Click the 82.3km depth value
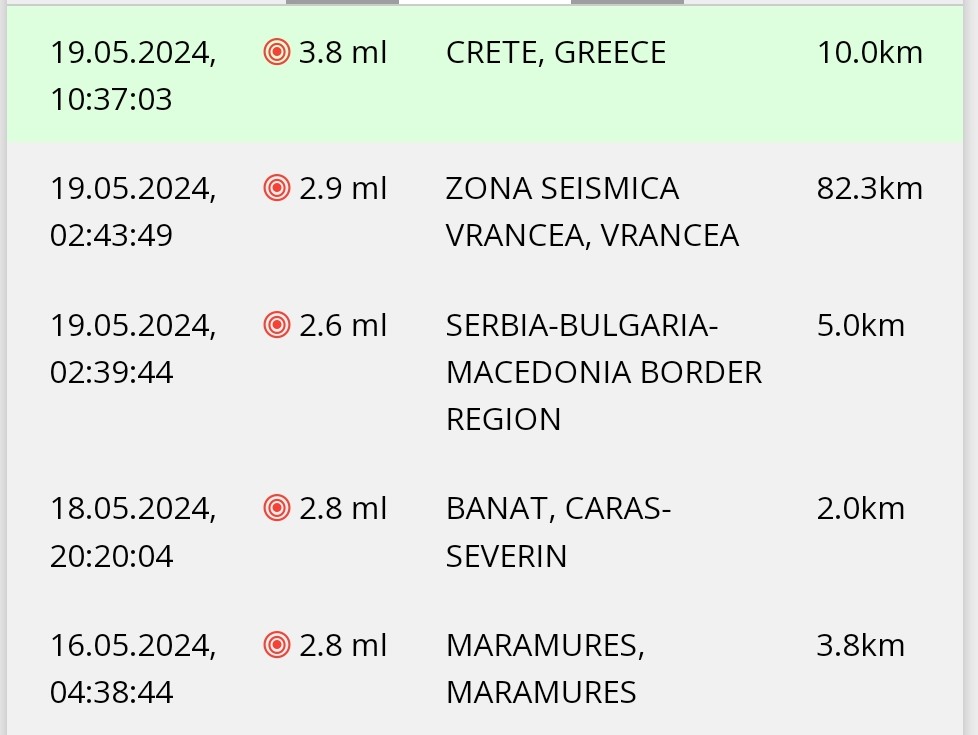Viewport: 978px width, 735px height. click(869, 189)
